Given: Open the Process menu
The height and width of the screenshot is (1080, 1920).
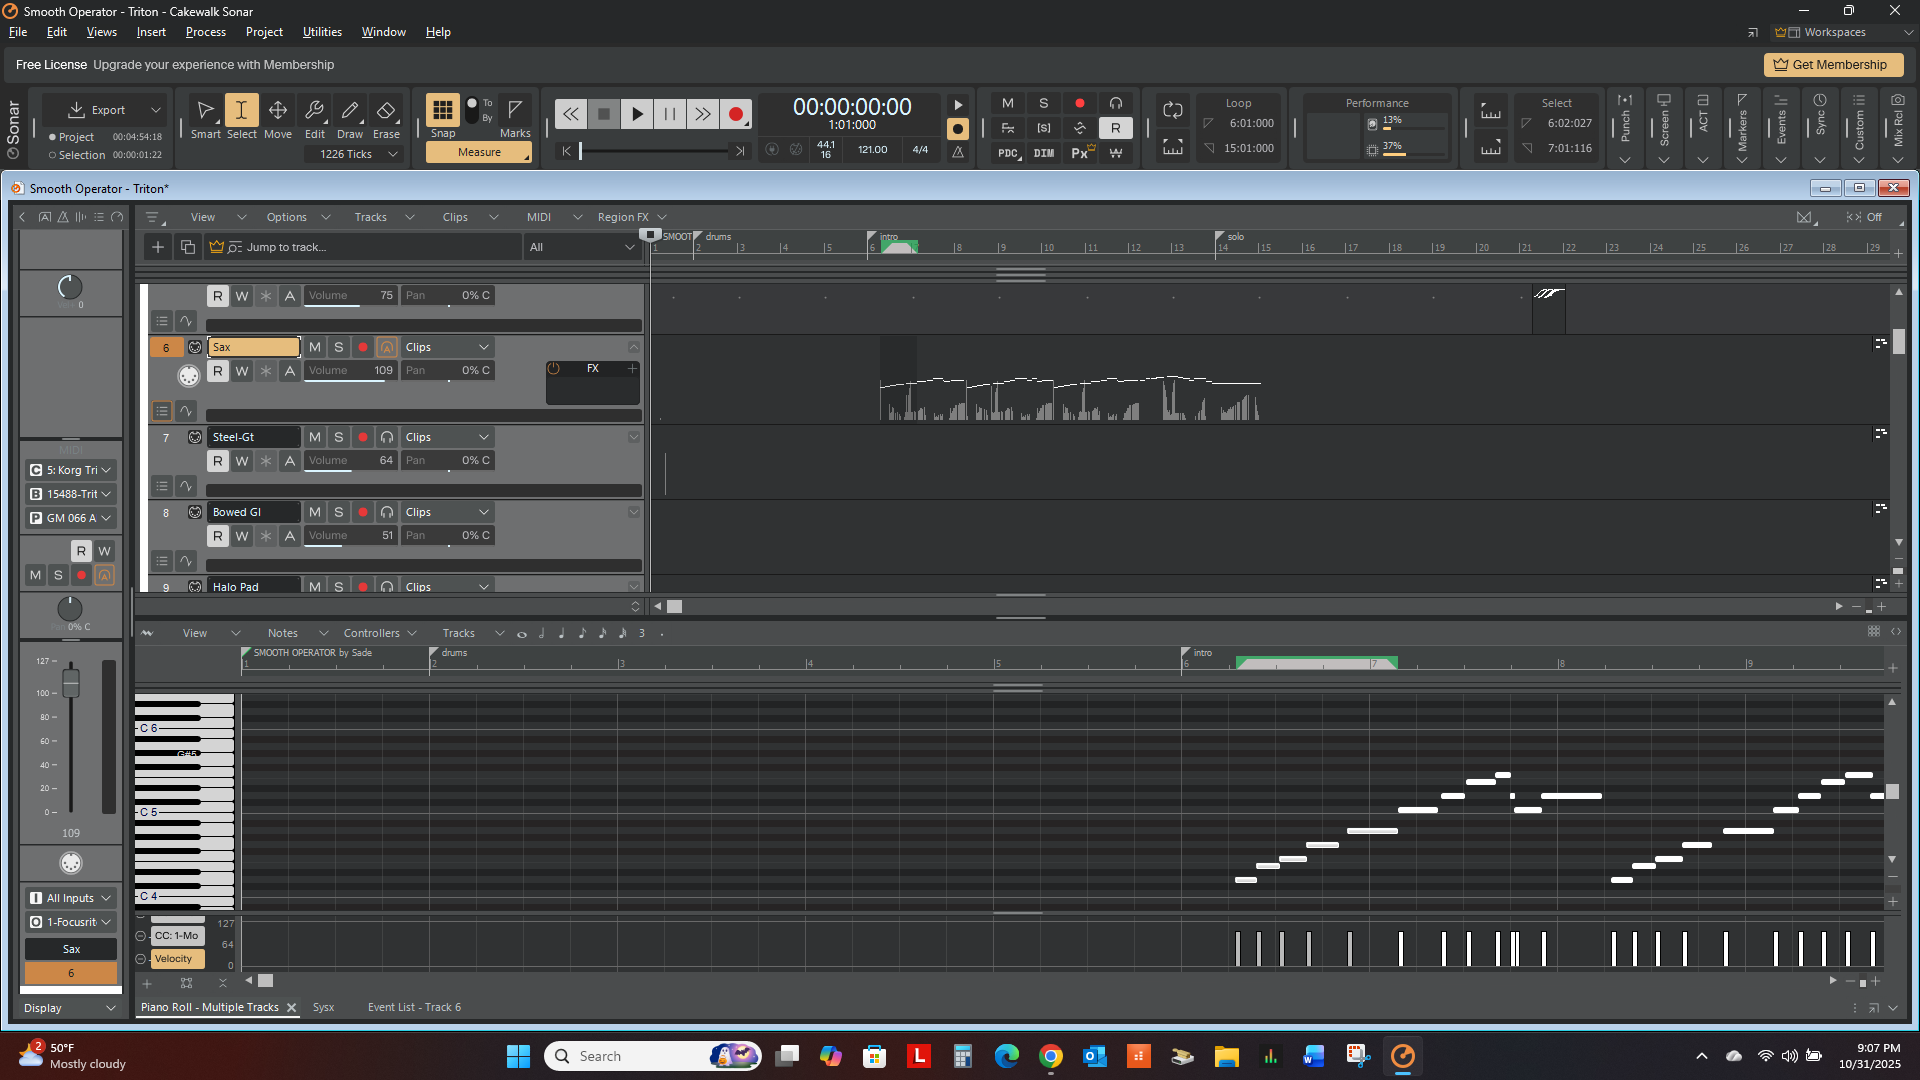Looking at the screenshot, I should tap(205, 32).
